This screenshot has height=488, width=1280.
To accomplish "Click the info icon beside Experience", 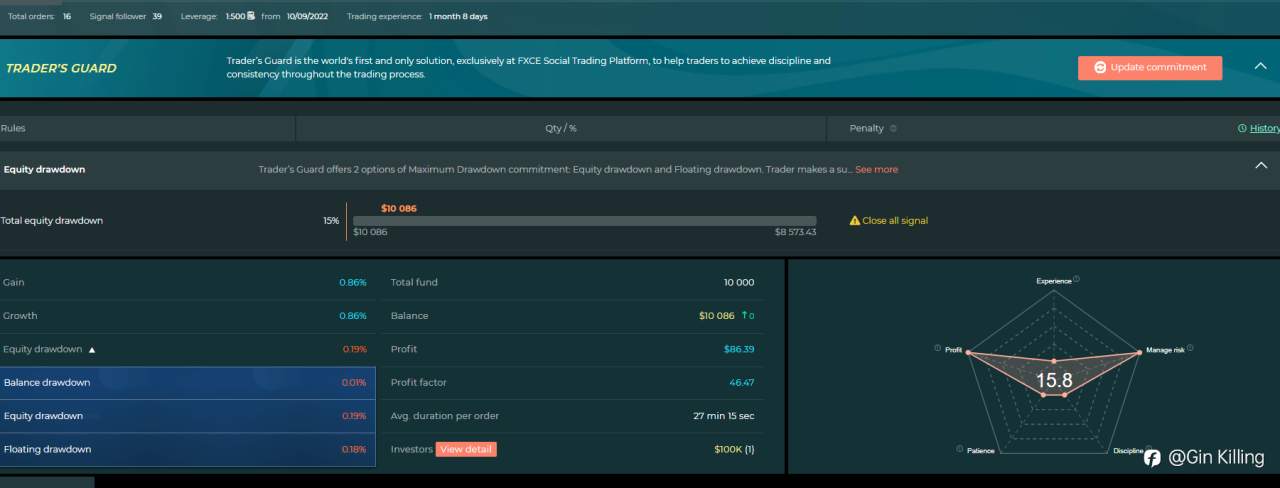I will click(1077, 279).
